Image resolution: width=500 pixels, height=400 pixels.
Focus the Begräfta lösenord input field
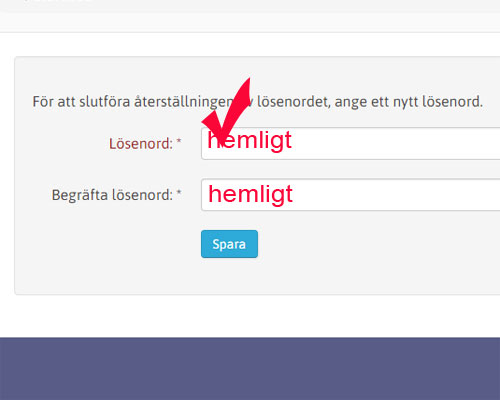351,195
